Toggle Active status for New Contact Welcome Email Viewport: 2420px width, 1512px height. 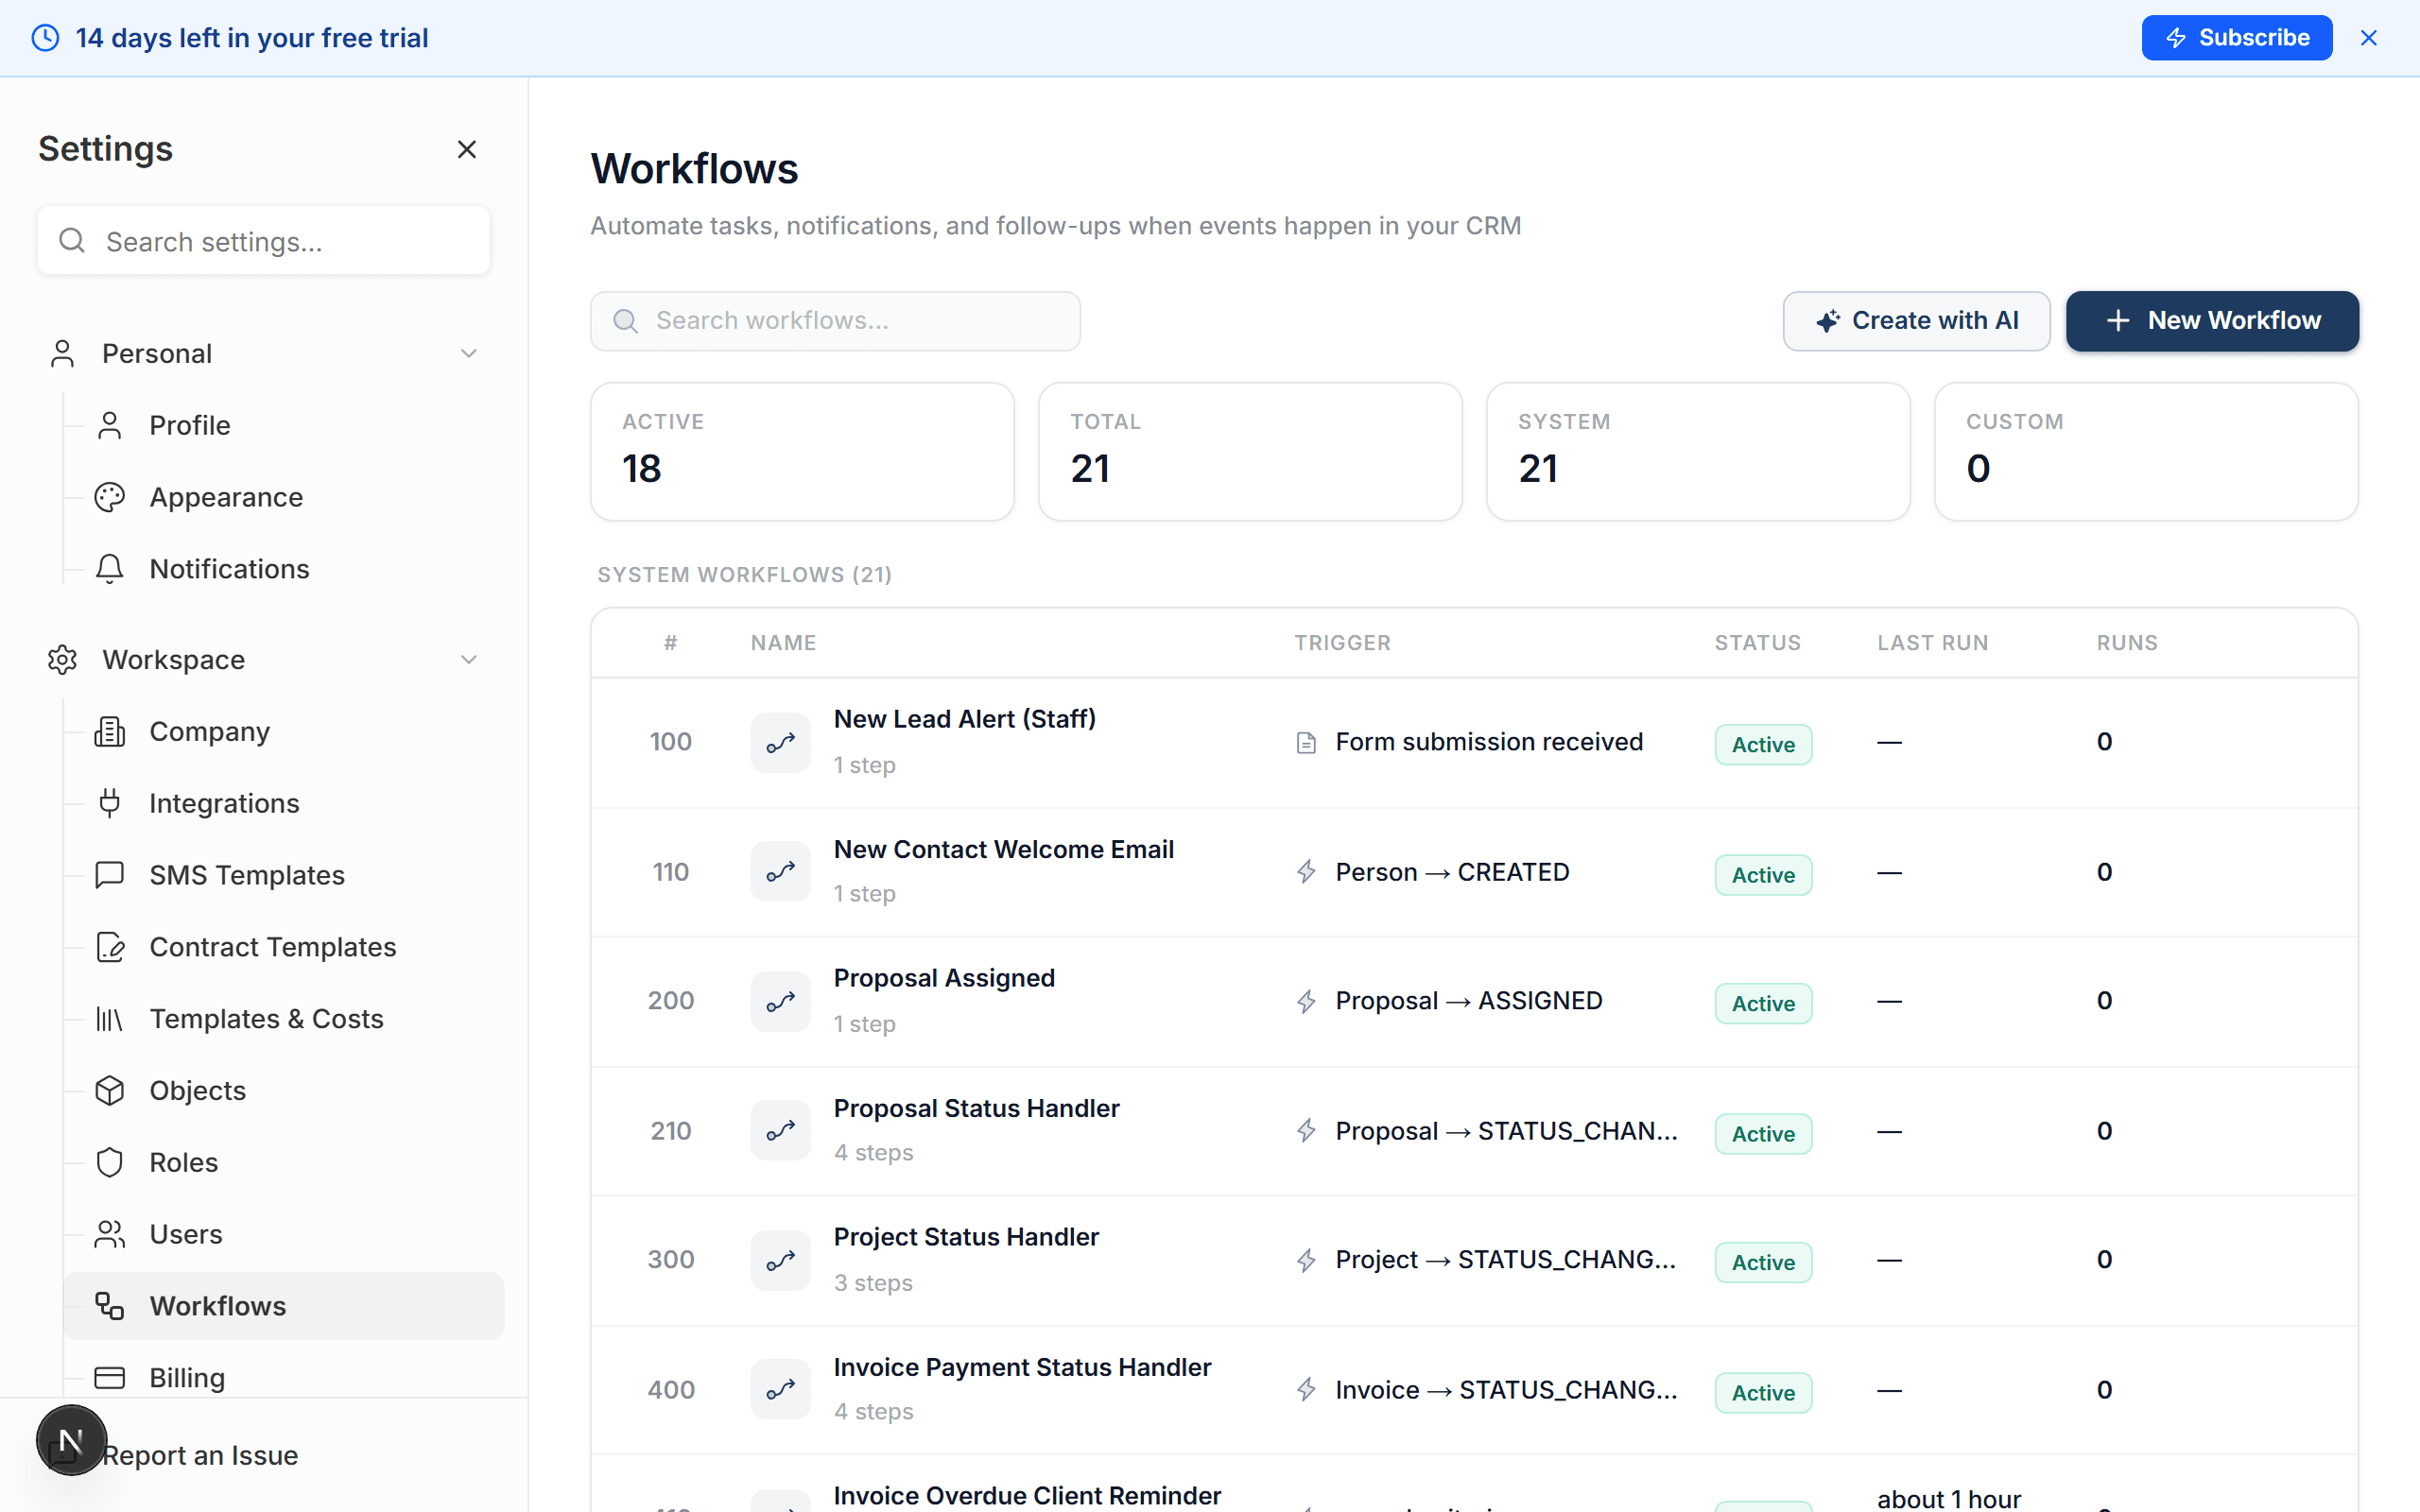1762,874
